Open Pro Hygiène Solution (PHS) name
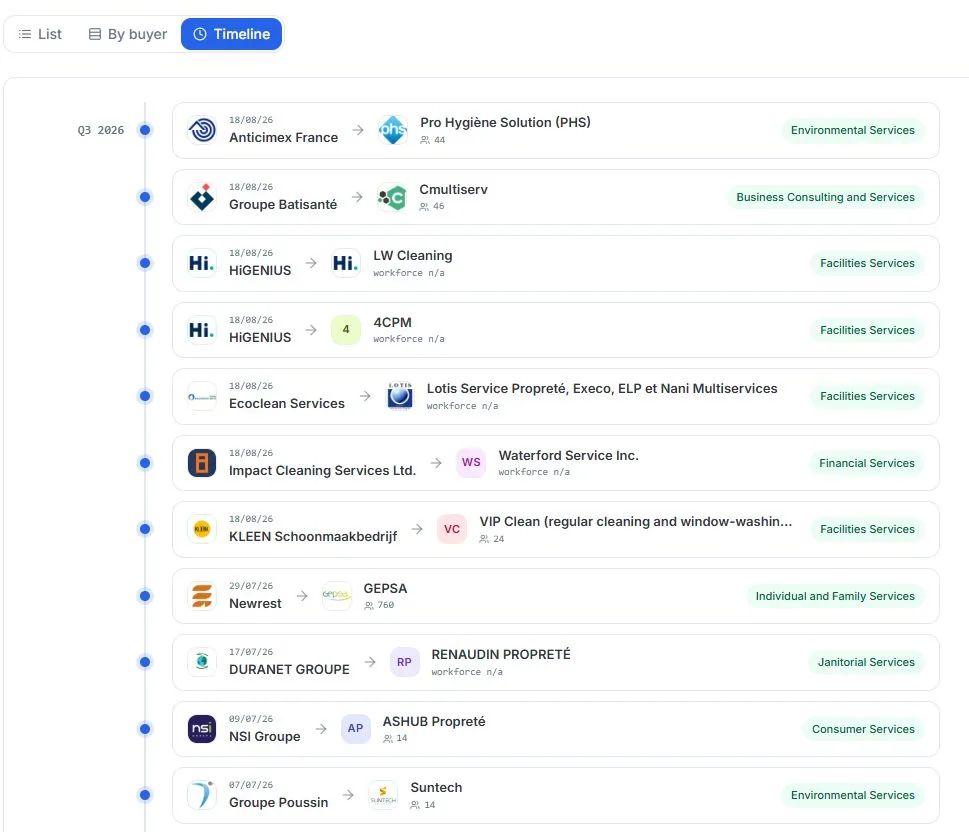Screen dimensions: 969x832 point(505,122)
